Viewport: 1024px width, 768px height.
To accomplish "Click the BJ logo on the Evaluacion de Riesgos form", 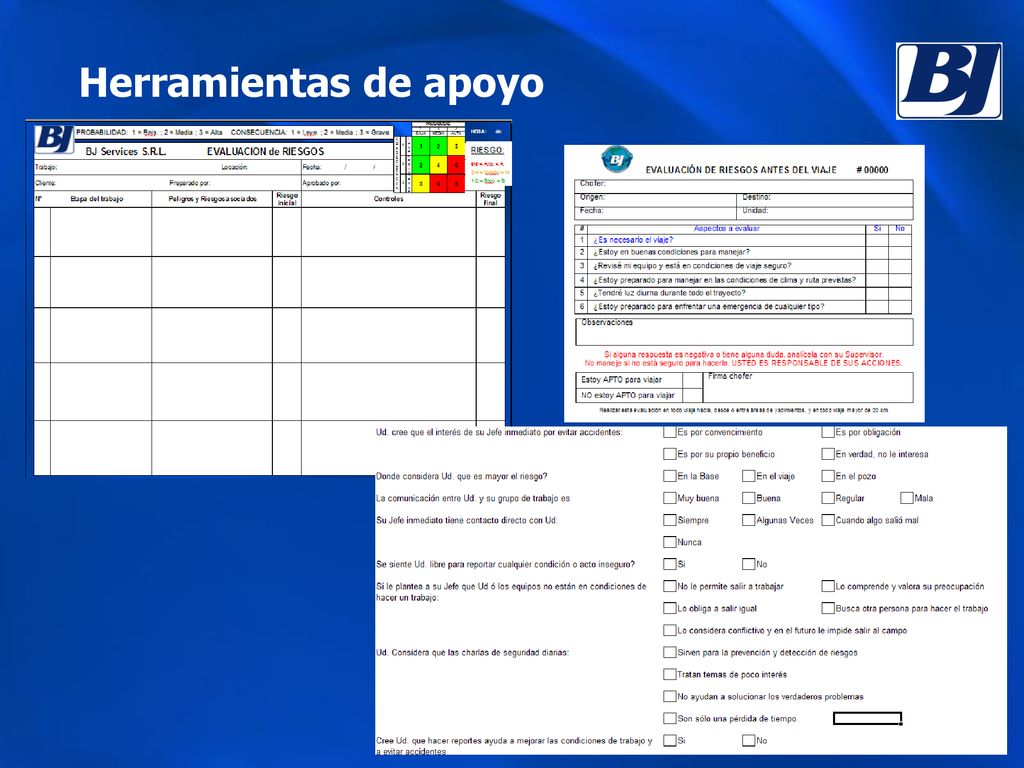I will [x=54, y=138].
